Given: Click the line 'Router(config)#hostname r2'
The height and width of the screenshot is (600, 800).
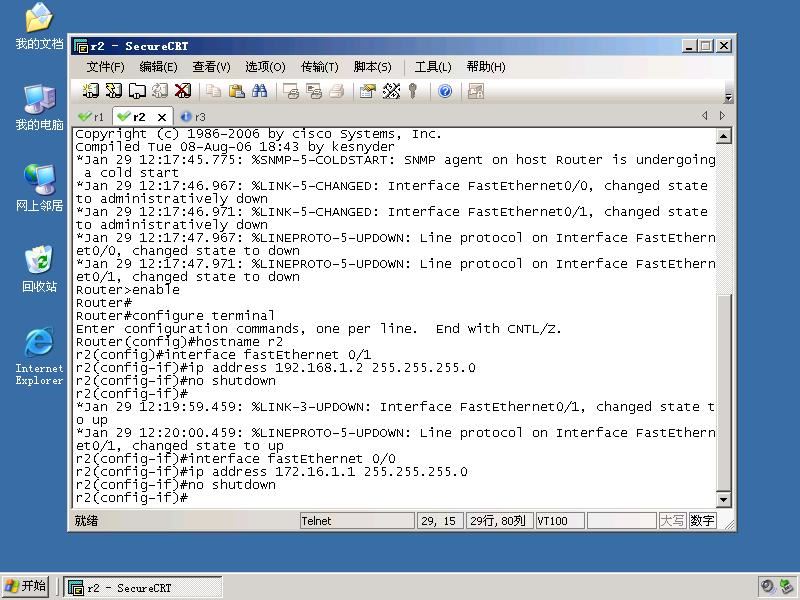Looking at the screenshot, I should pos(179,342).
